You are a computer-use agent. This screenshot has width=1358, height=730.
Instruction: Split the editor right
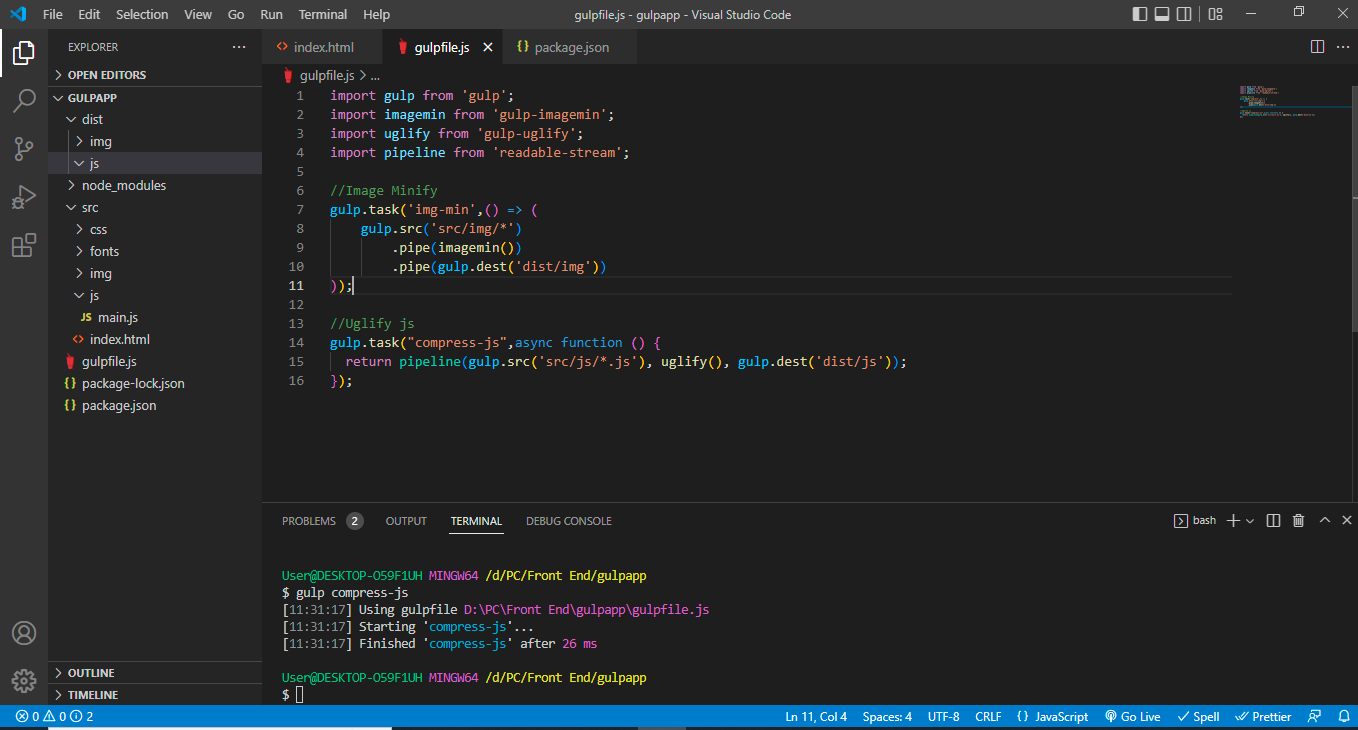click(1317, 47)
